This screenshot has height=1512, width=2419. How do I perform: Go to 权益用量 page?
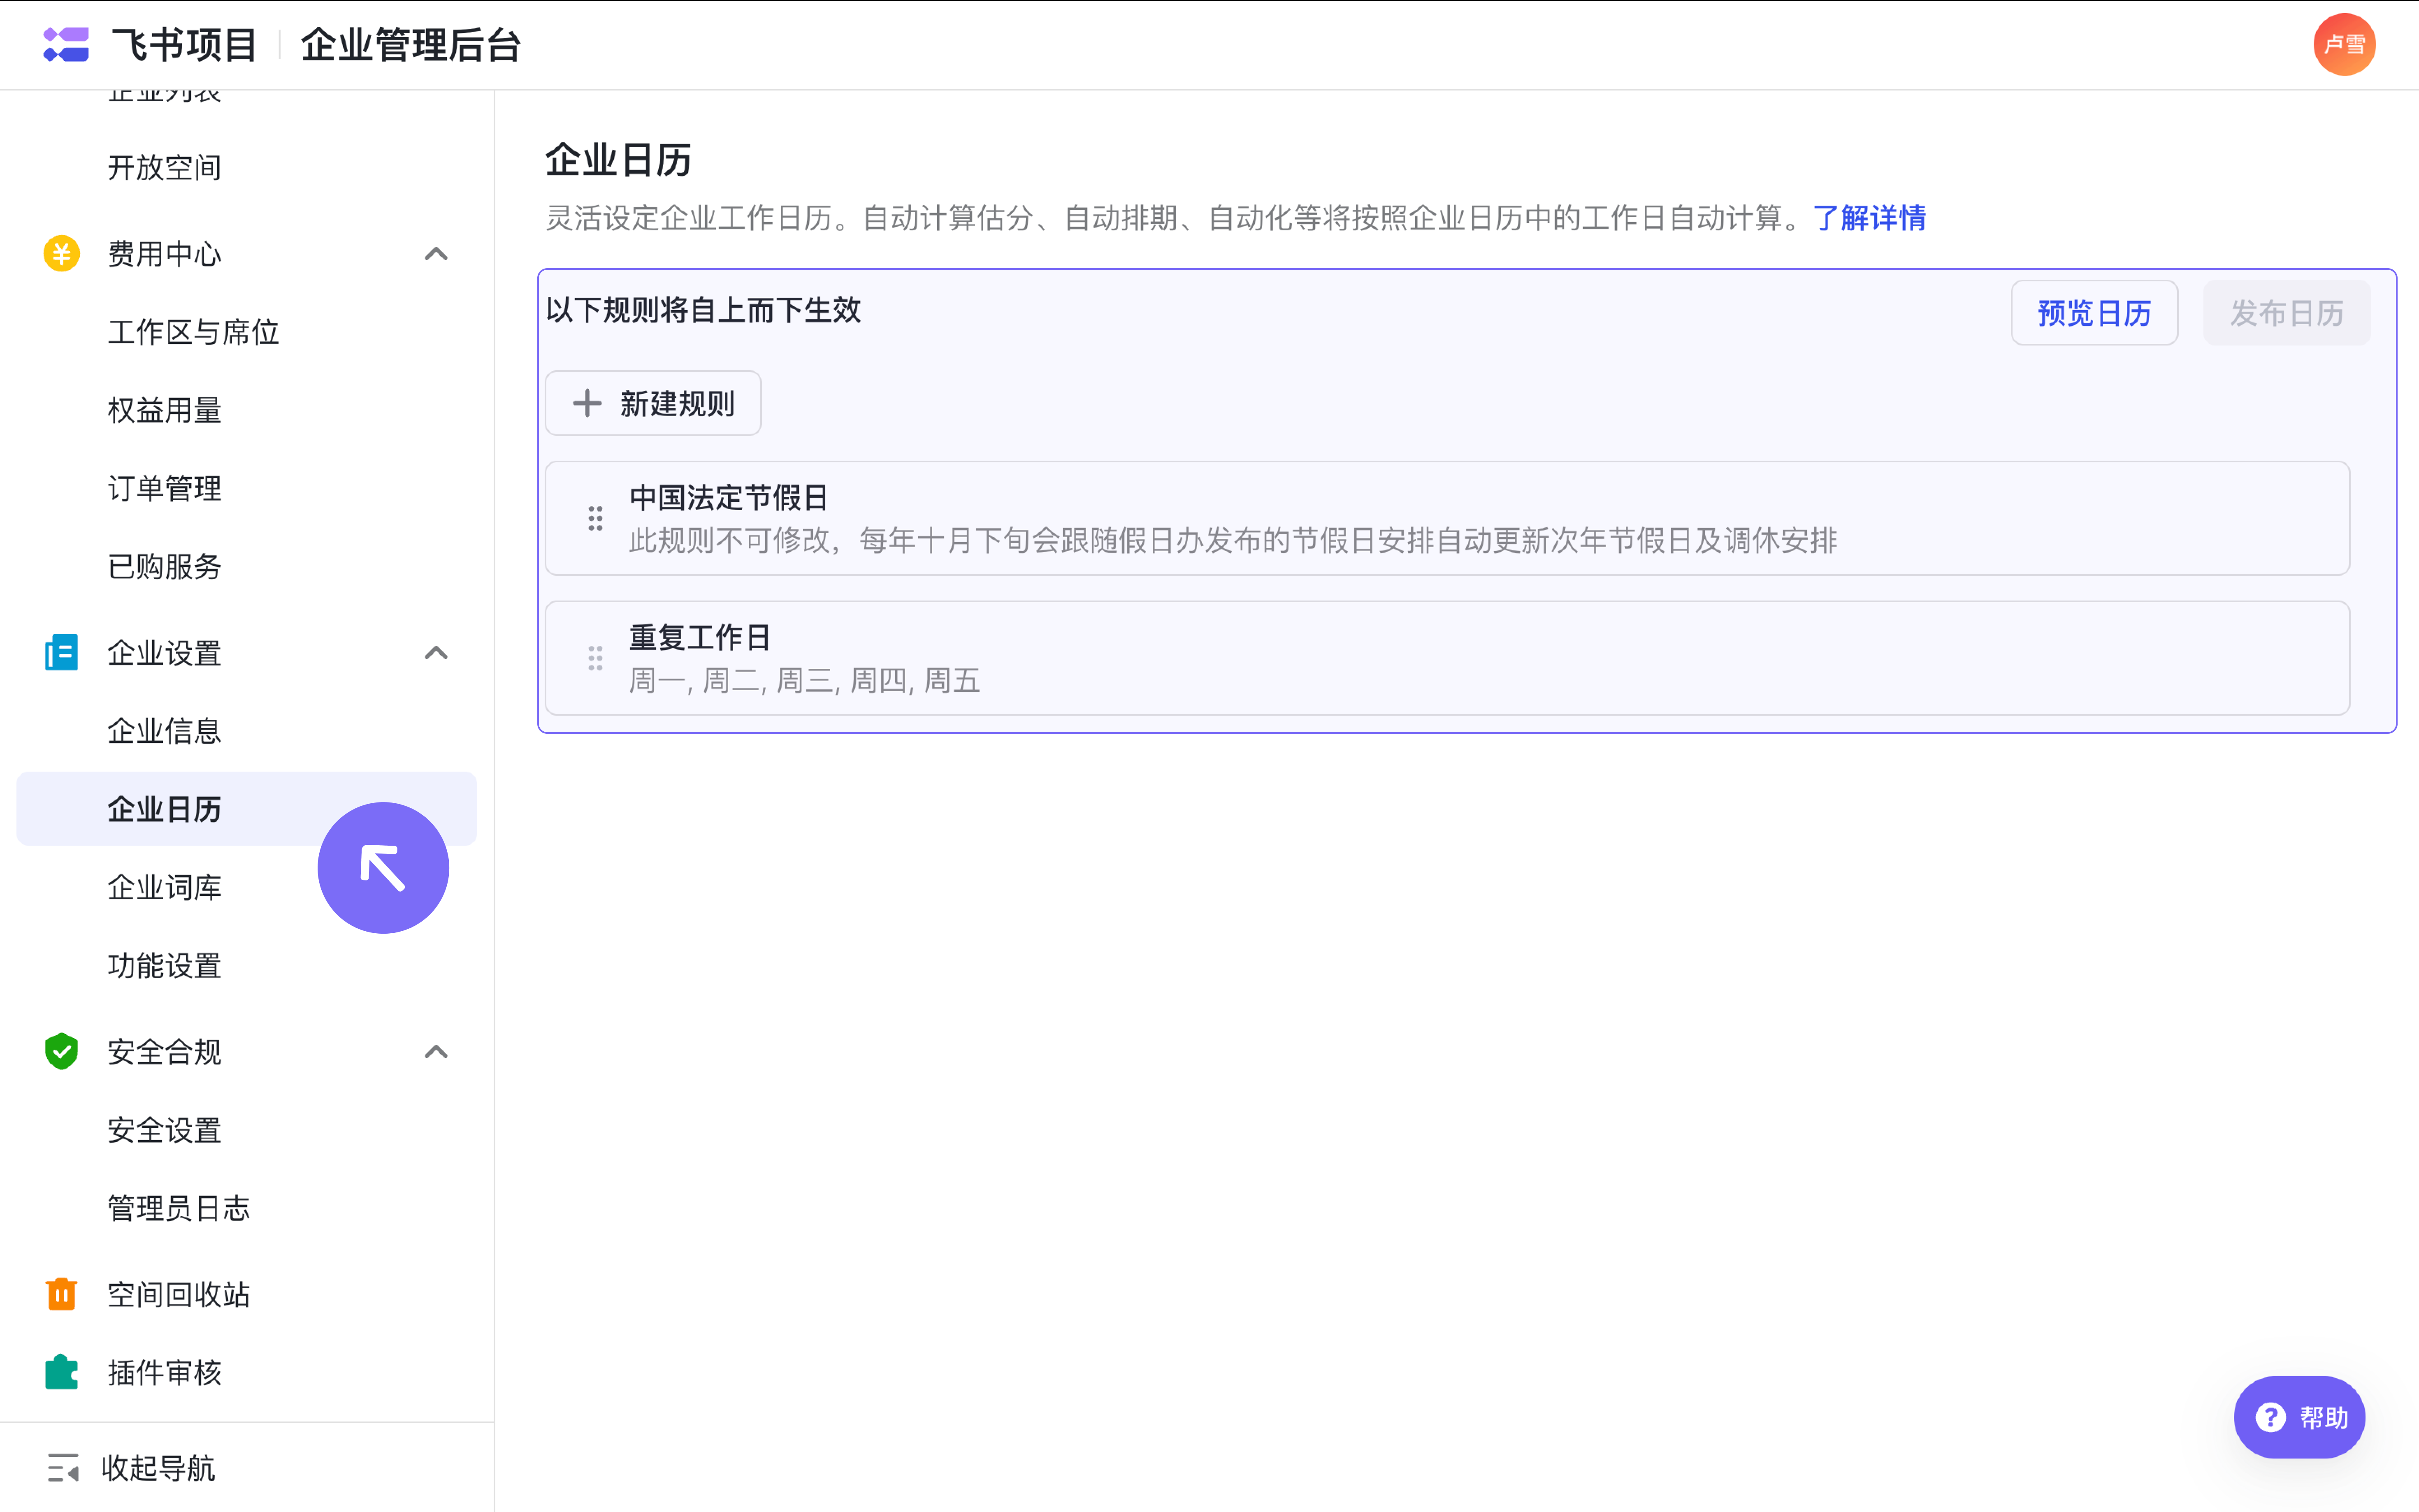164,410
